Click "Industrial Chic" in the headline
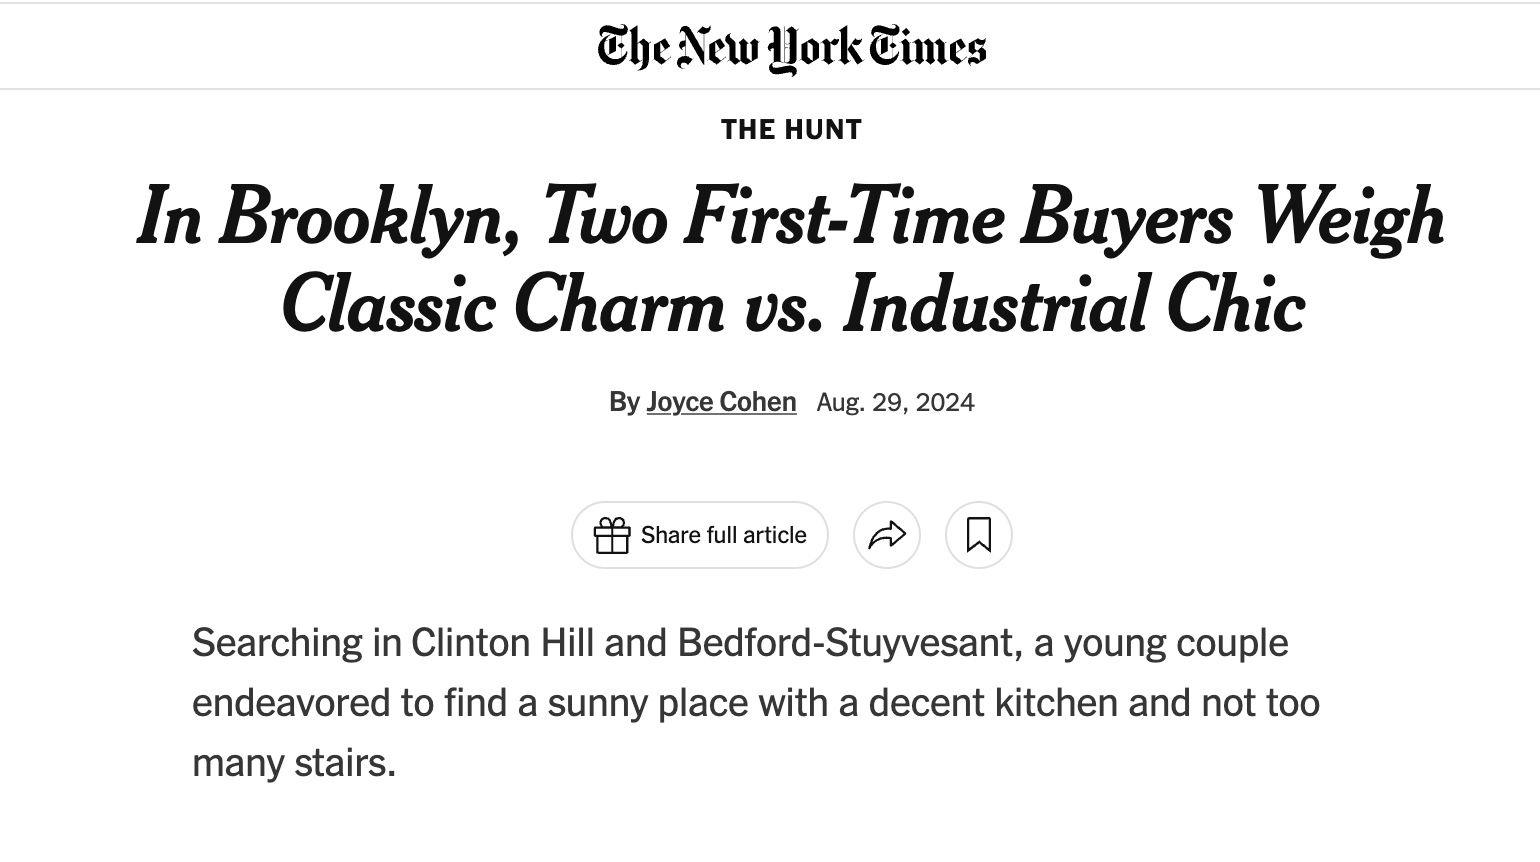Screen dimensions: 1540x862 tap(1074, 305)
